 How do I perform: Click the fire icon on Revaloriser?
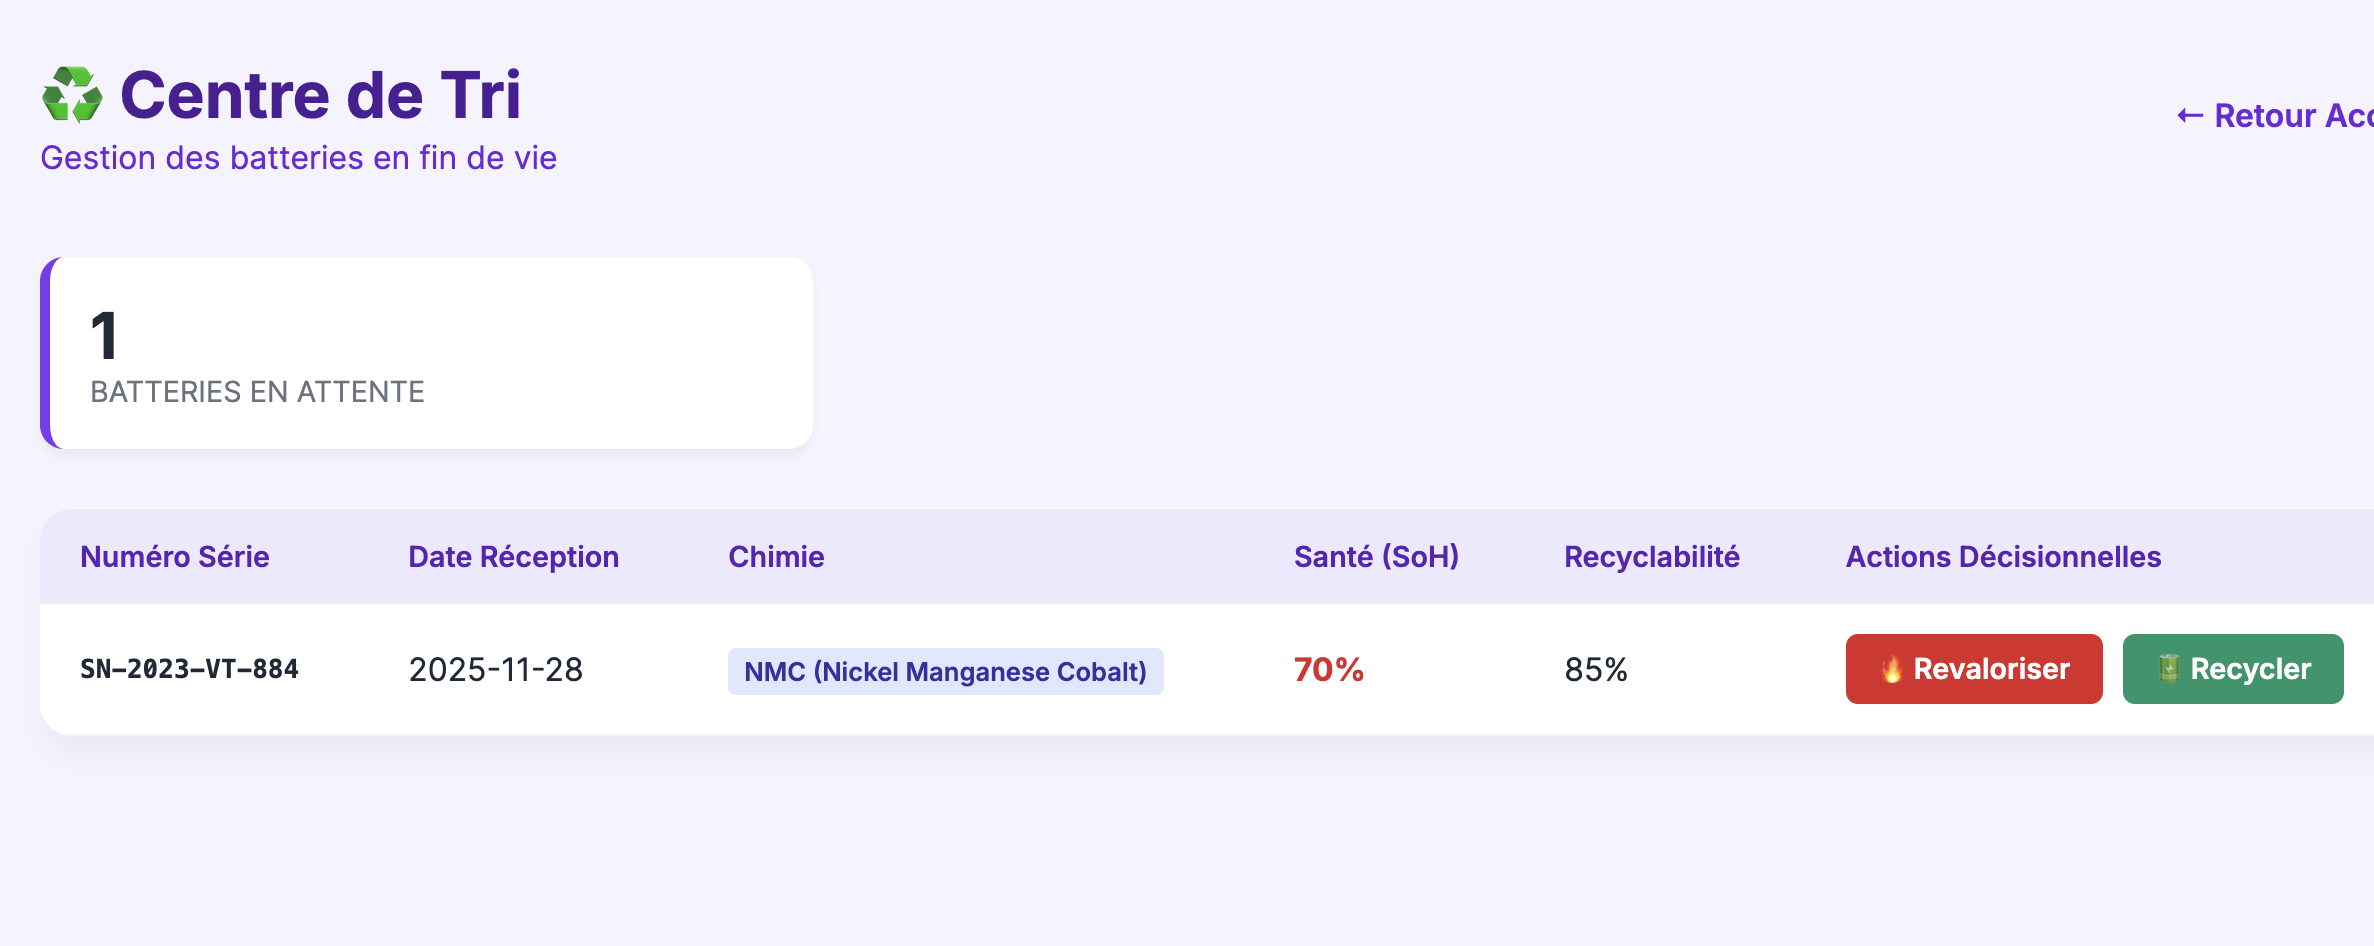point(1891,669)
